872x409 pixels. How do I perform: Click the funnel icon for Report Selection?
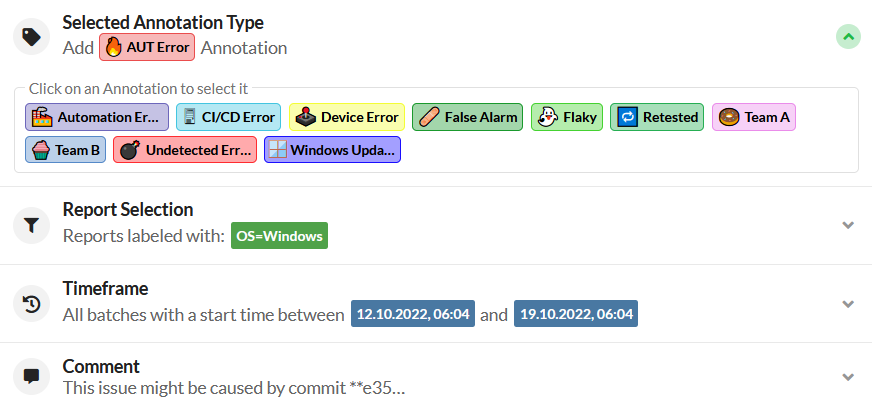[x=31, y=226]
